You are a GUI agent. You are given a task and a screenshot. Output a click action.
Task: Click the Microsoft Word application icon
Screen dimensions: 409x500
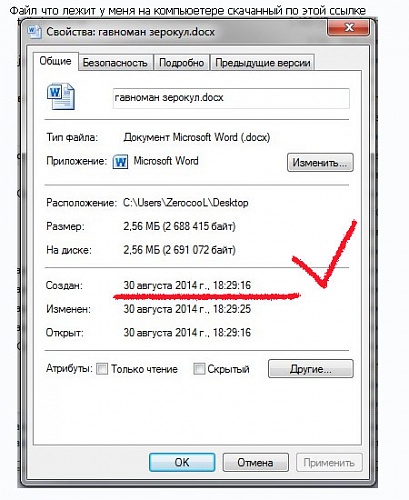click(x=120, y=162)
